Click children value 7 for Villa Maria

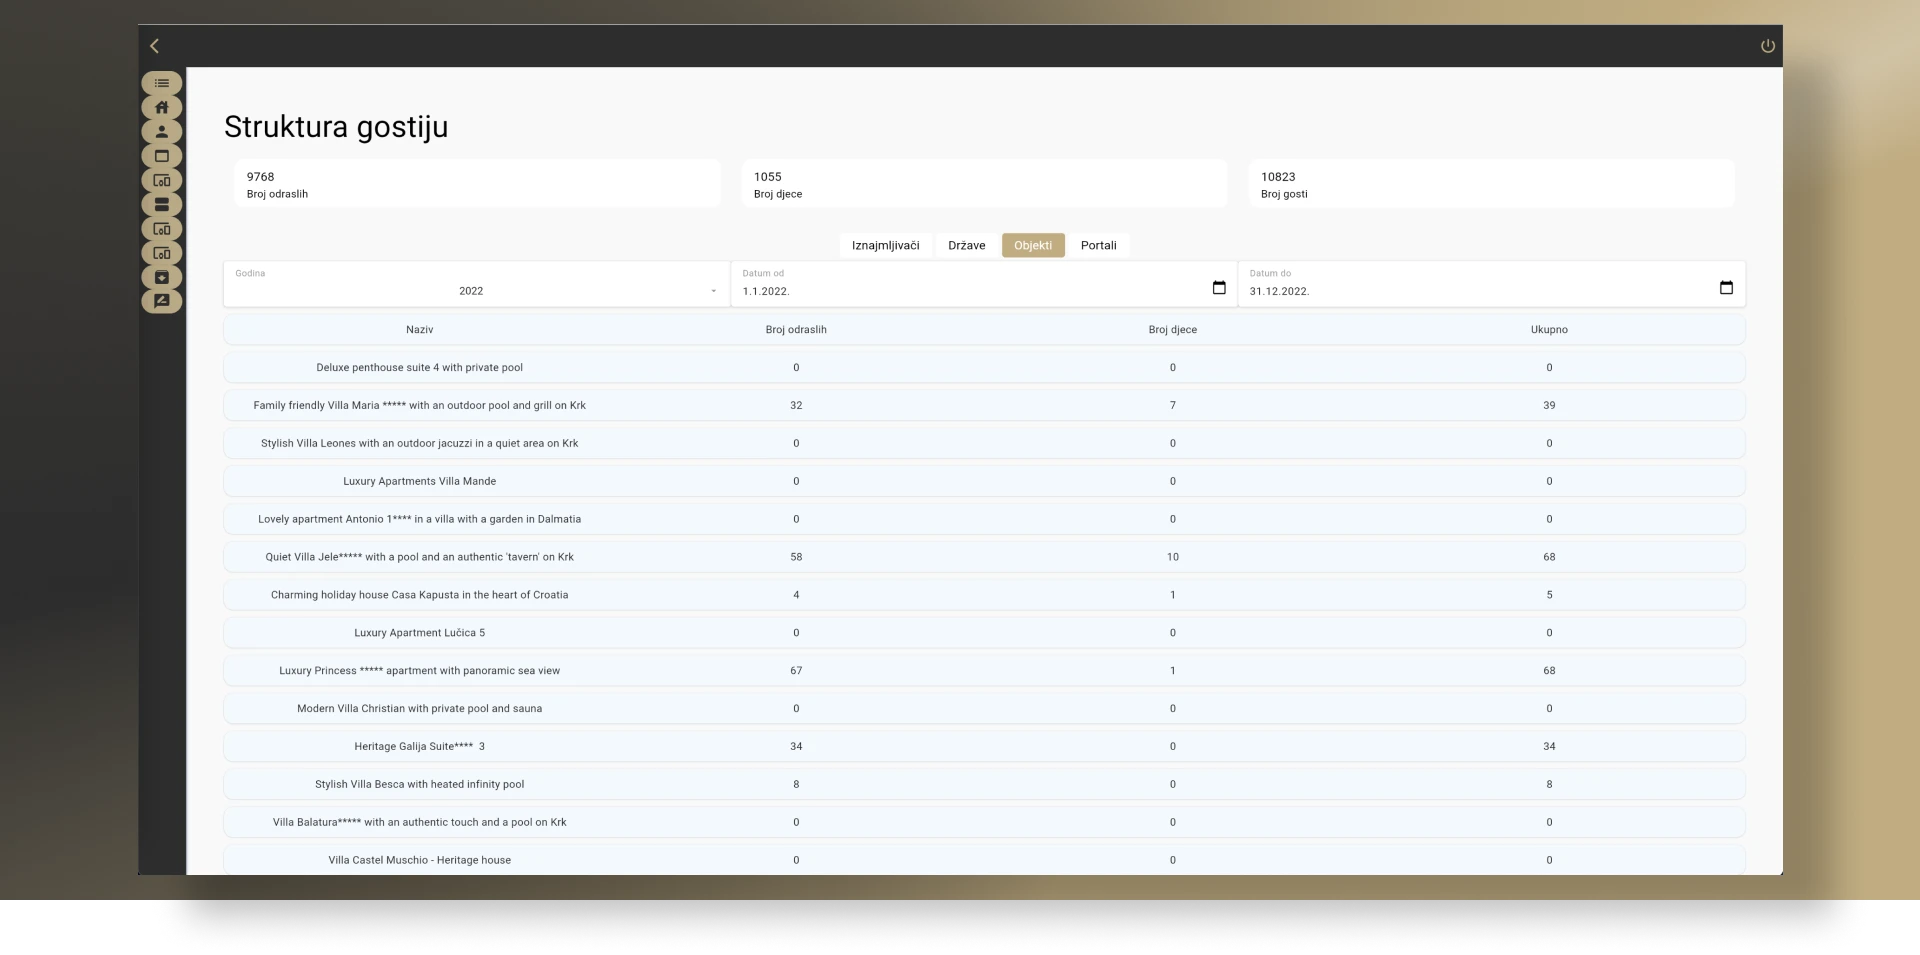tap(1173, 406)
